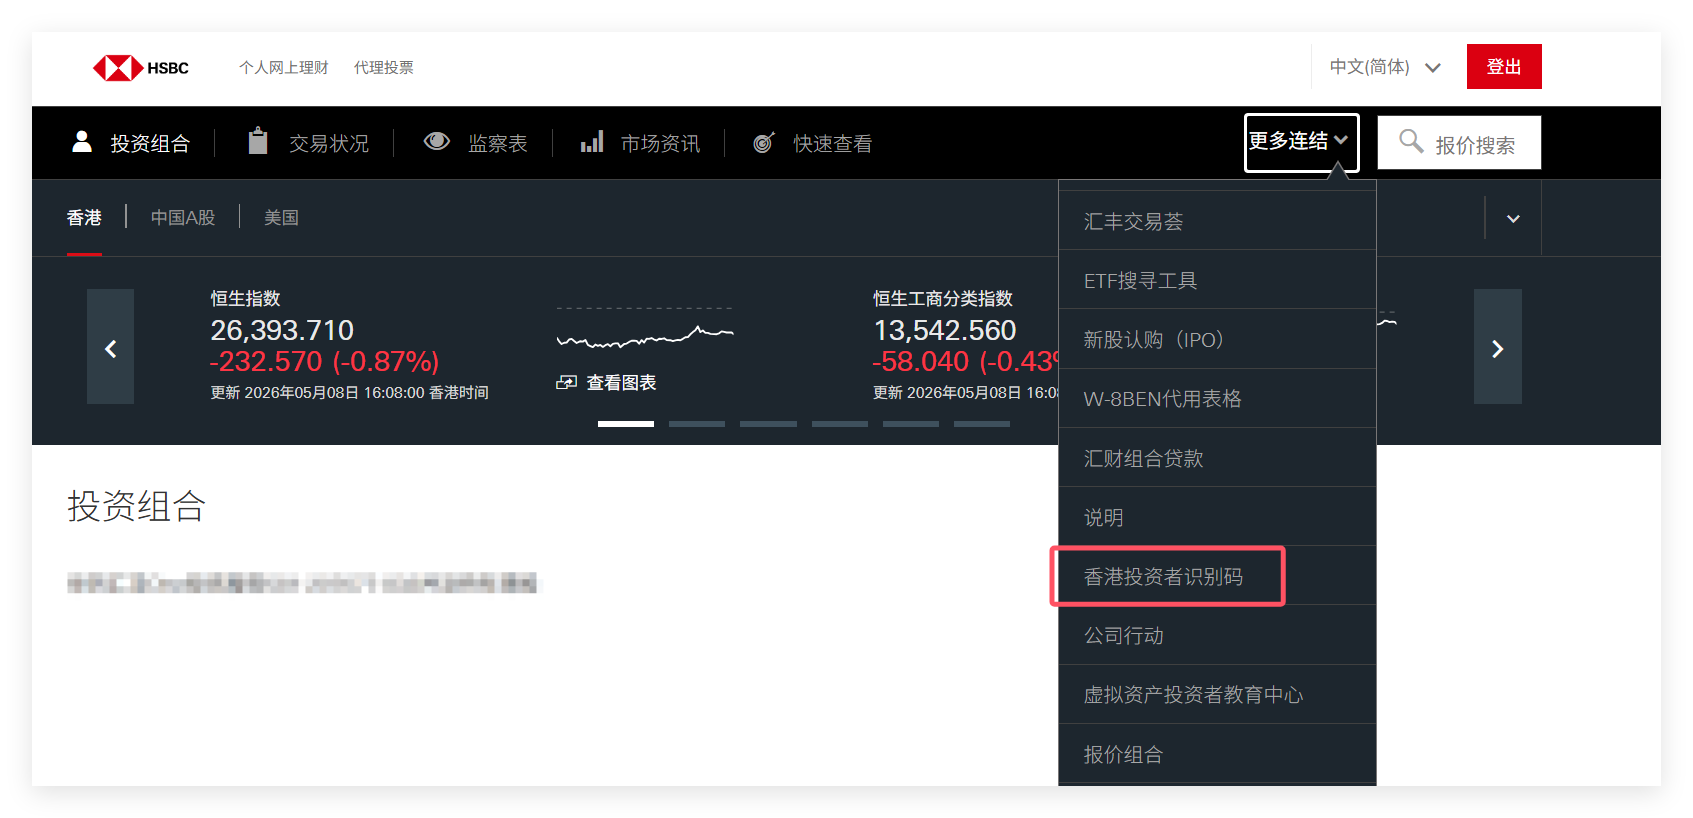This screenshot has height=818, width=1693.
Task: Select the fourth carousel page indicator
Action: 840,424
